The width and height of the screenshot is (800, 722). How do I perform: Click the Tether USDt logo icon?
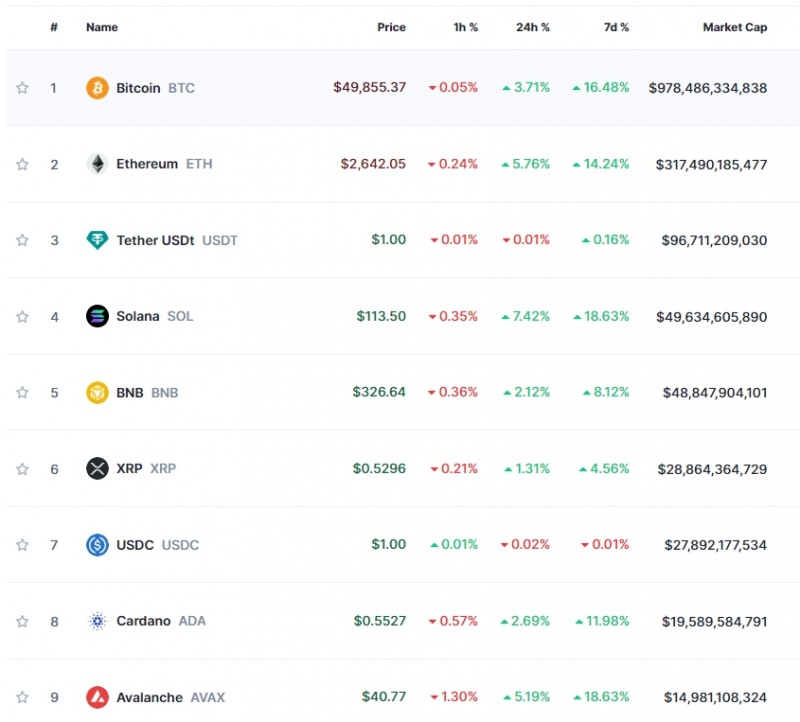pos(97,240)
